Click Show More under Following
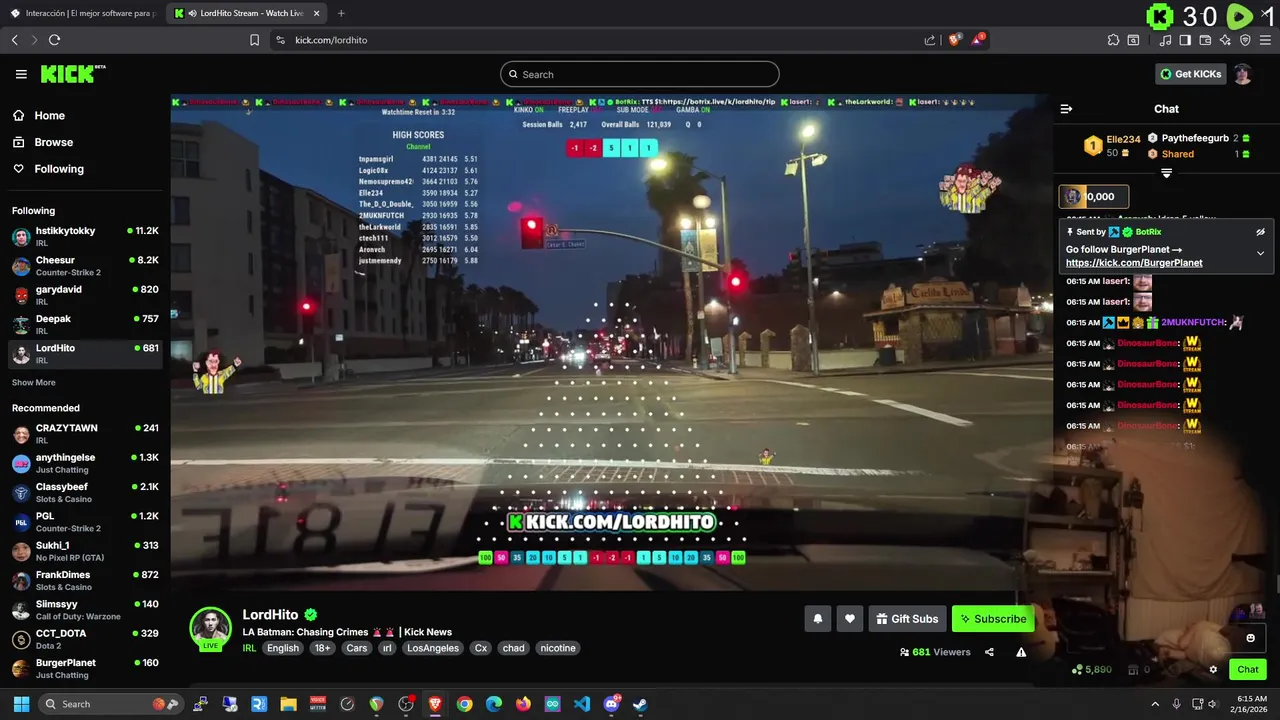The width and height of the screenshot is (1280, 720). (x=34, y=383)
